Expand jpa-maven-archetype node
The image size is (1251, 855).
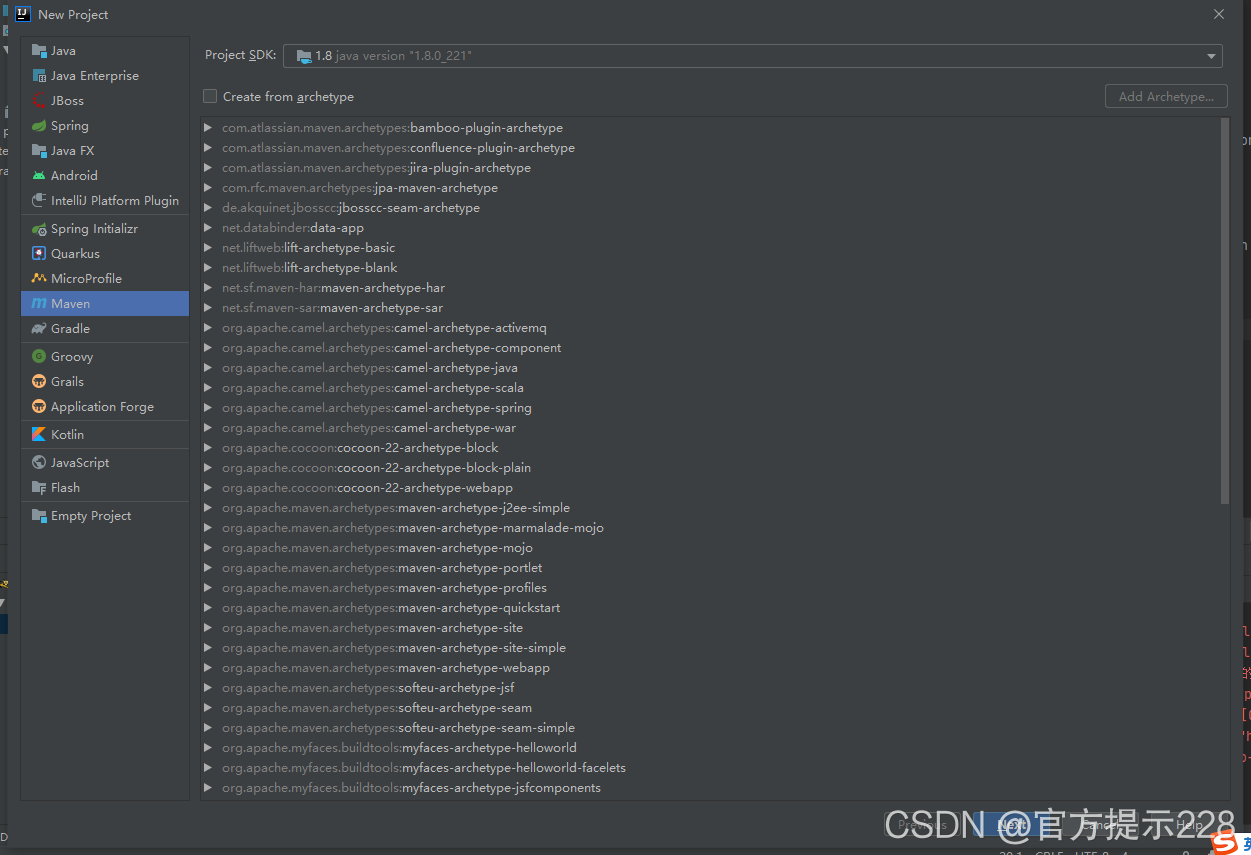[208, 188]
